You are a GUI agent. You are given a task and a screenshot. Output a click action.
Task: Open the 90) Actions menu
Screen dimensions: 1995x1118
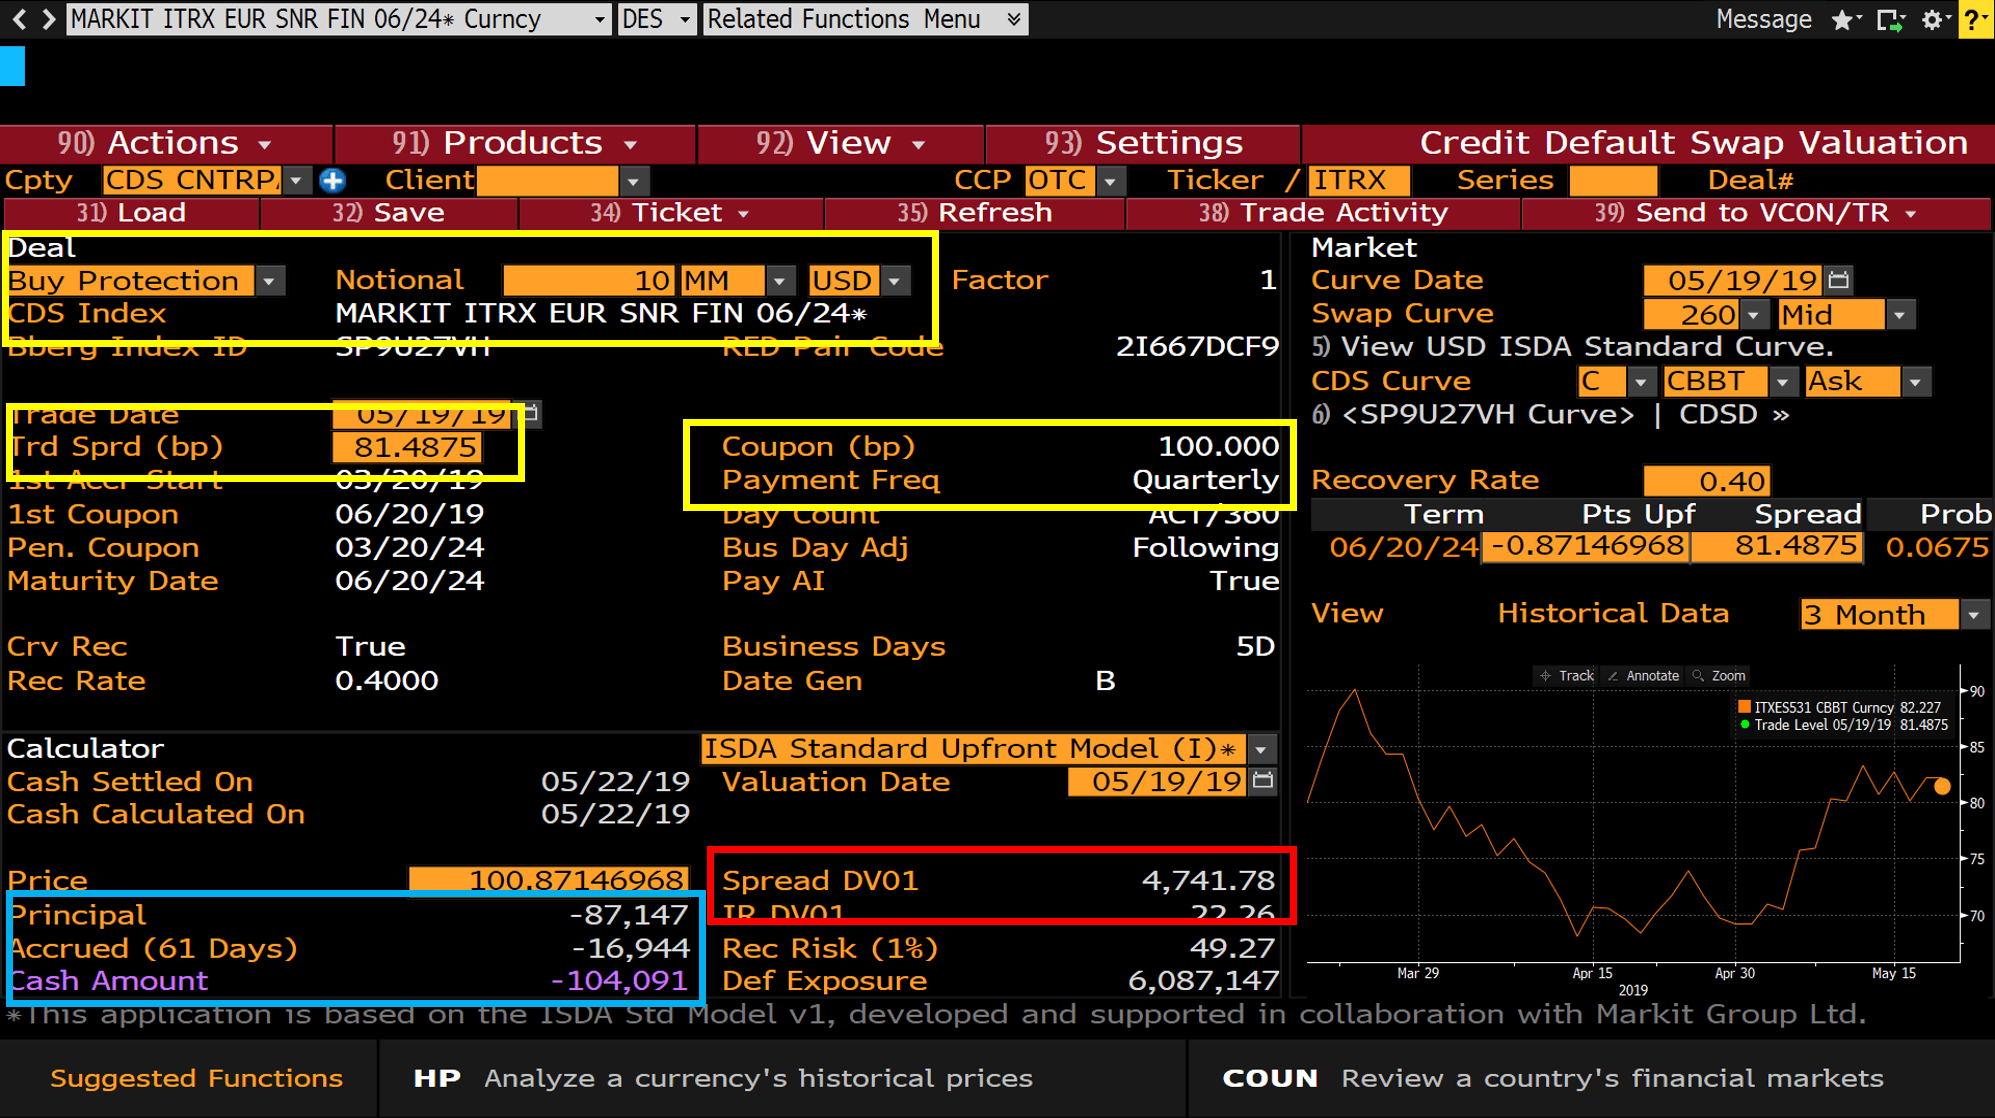[165, 143]
